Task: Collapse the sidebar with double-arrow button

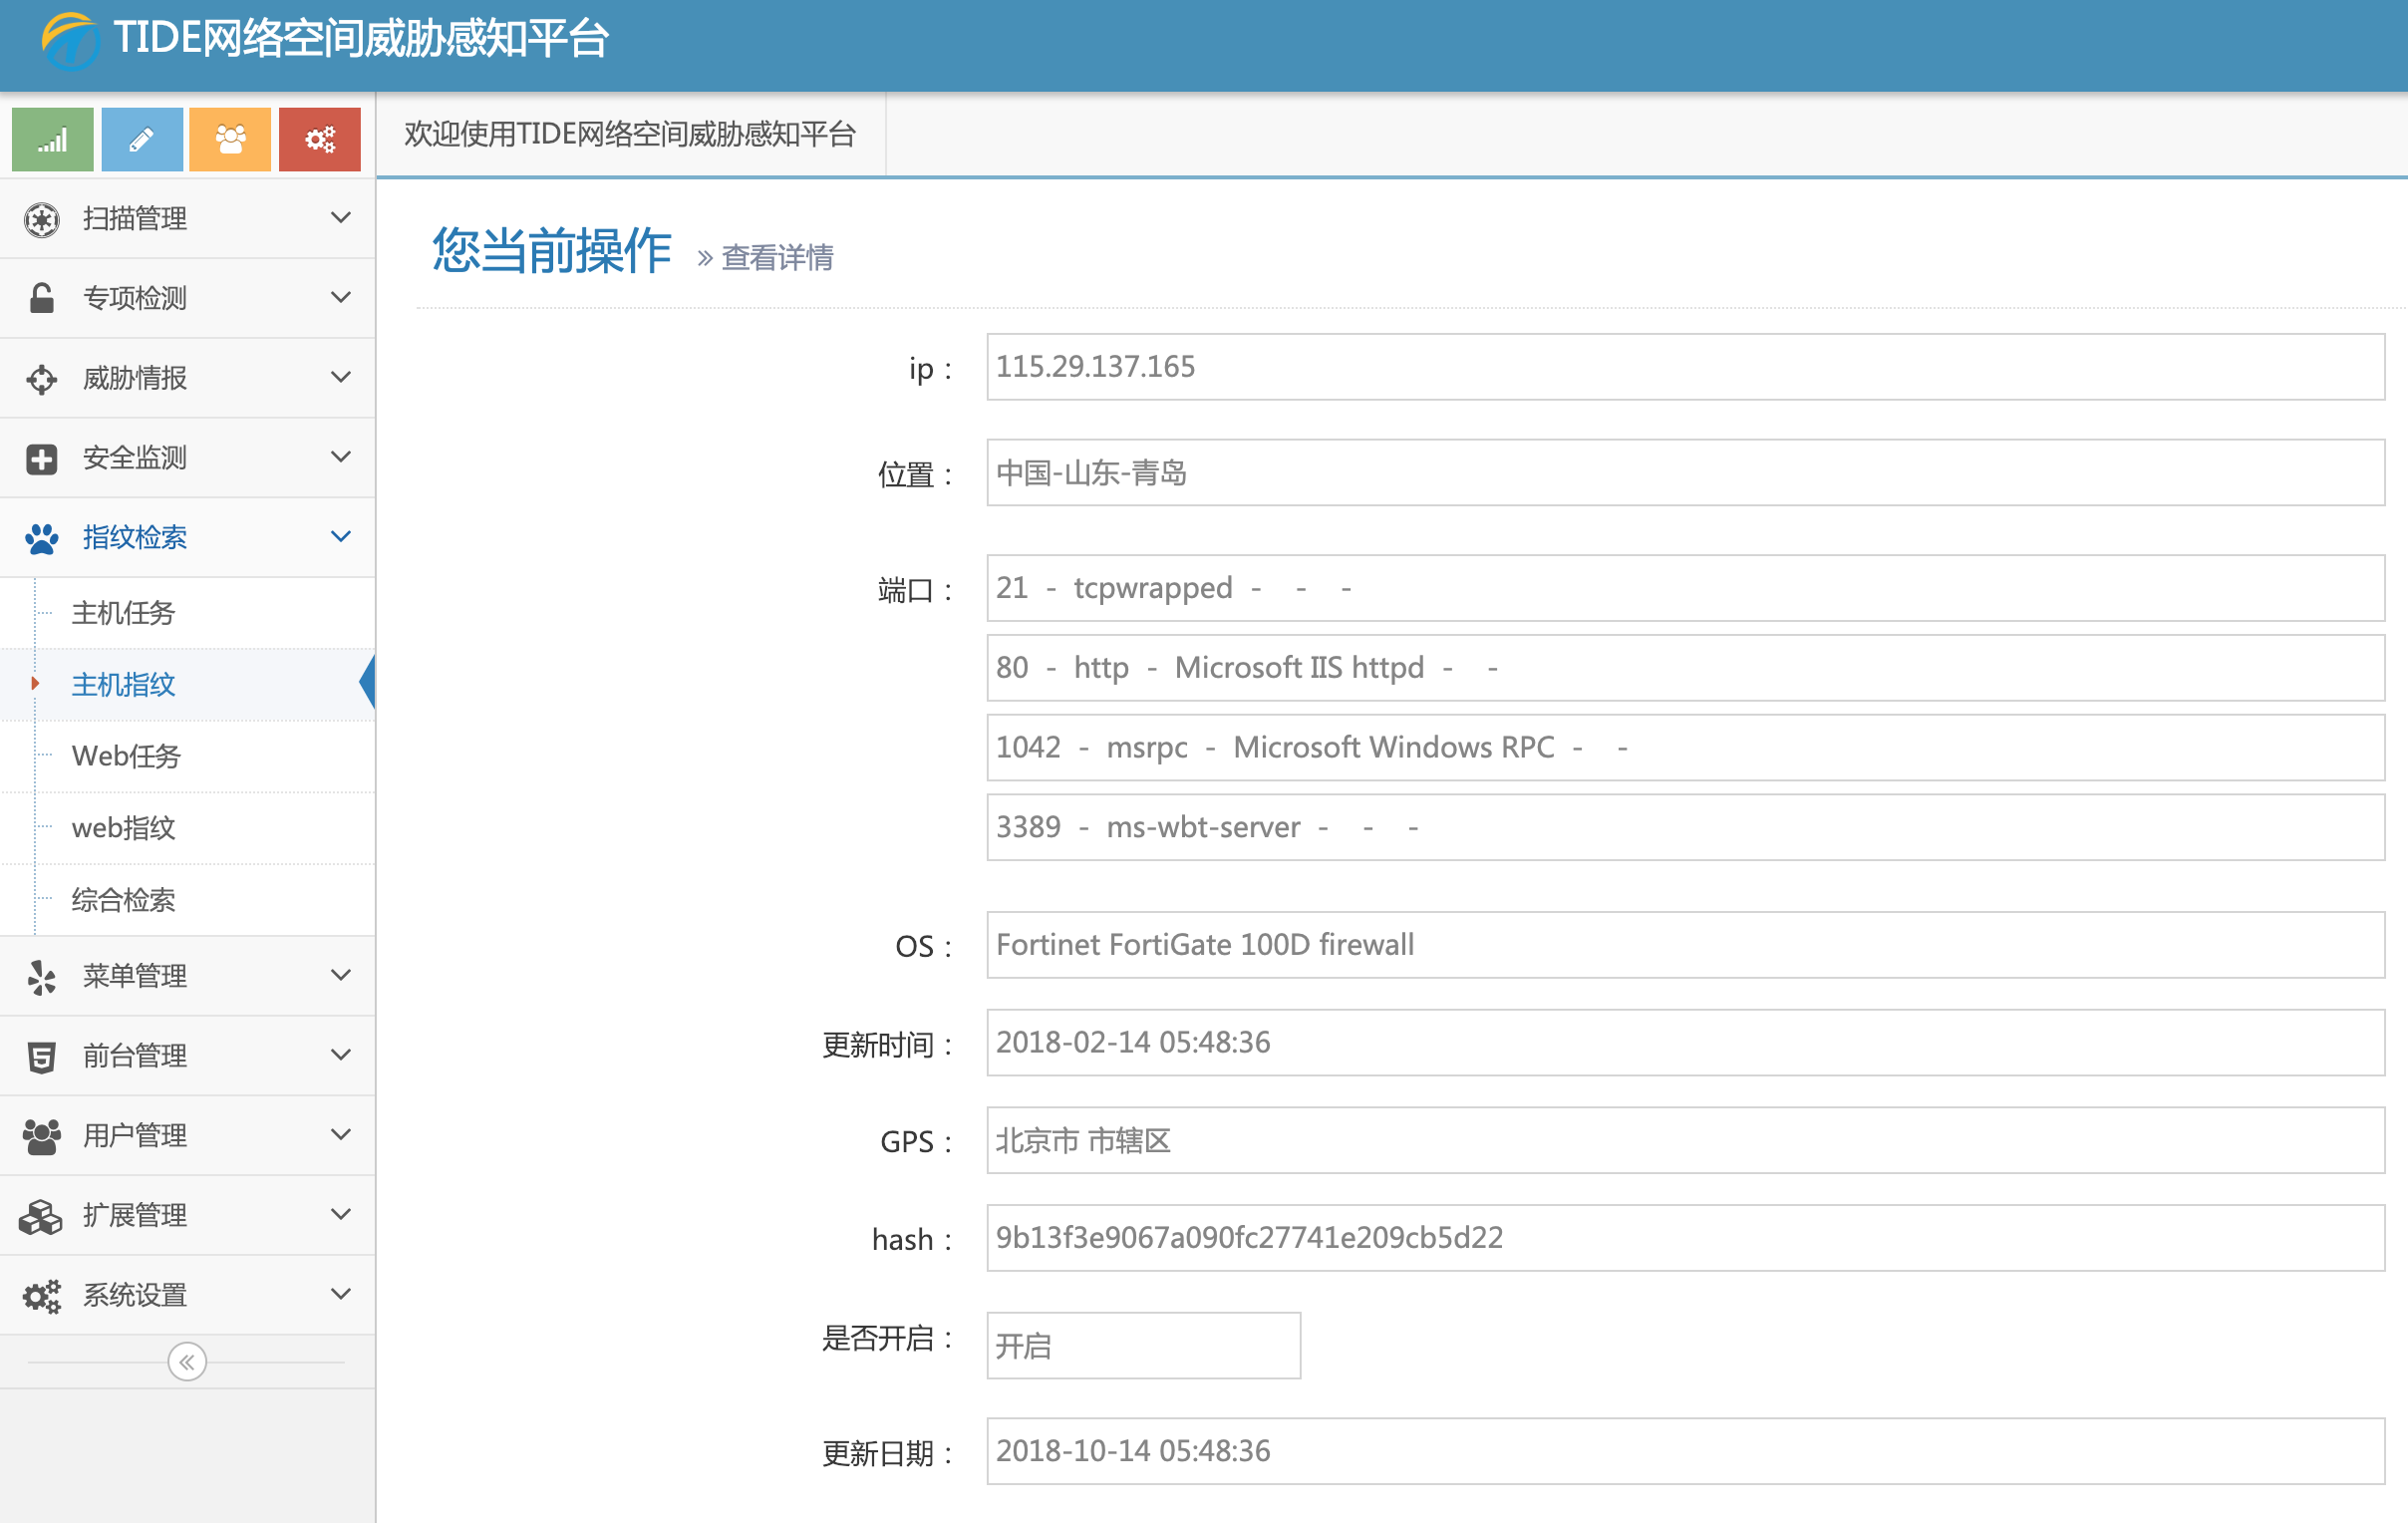Action: (x=187, y=1362)
